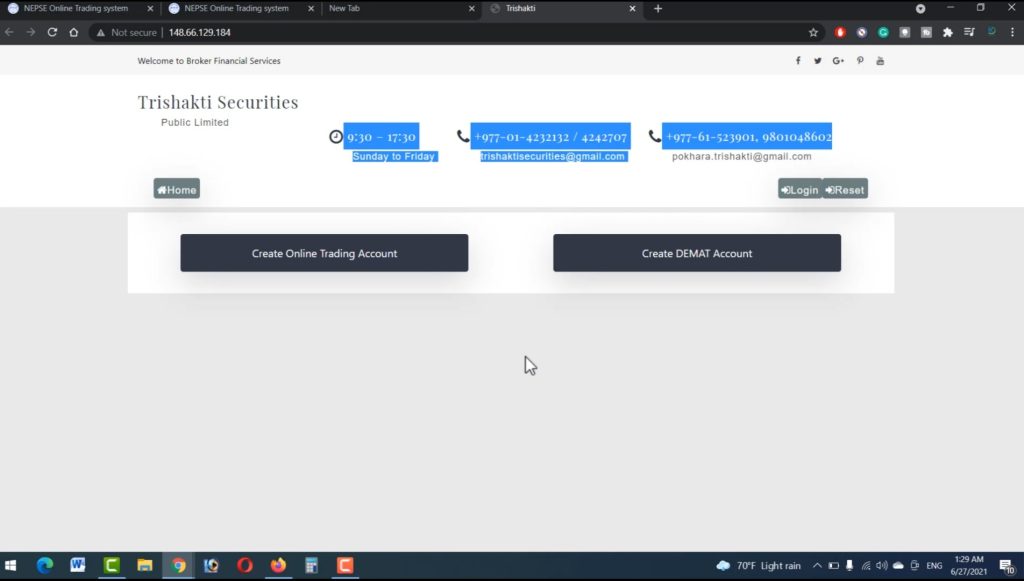Open the Grammarly extension icon
Screen dimensions: 1024x581
[883, 32]
